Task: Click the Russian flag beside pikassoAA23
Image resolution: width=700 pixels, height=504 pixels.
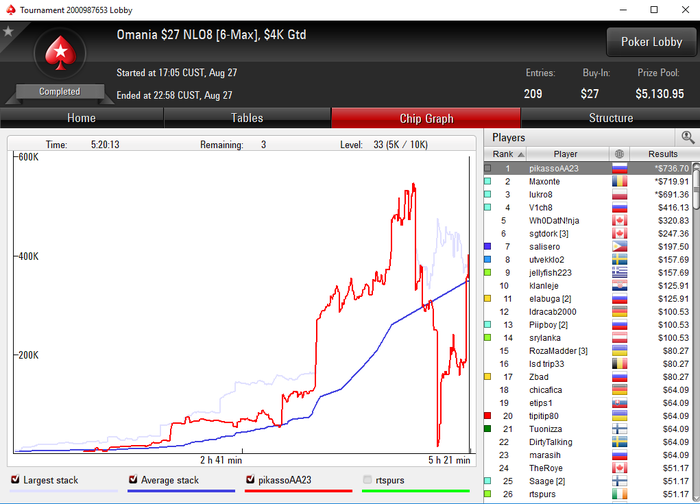Action: pyautogui.click(x=620, y=168)
